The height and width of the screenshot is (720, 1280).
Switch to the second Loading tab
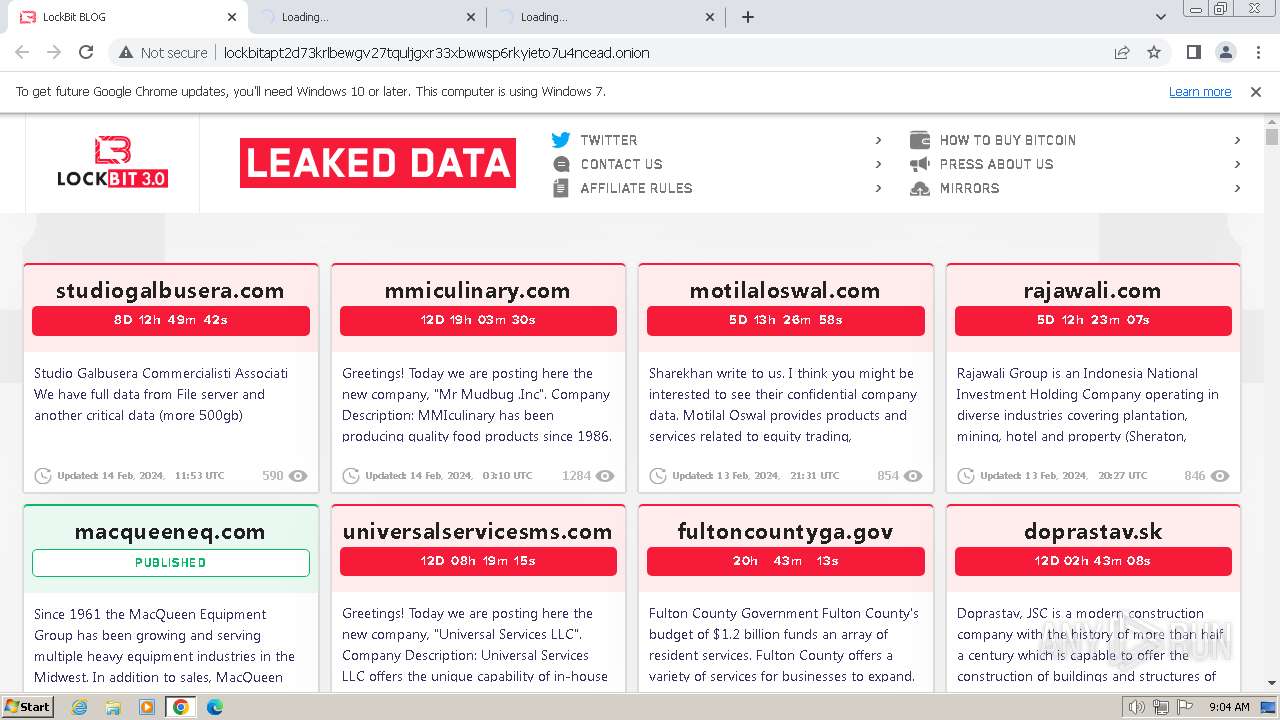(x=366, y=17)
